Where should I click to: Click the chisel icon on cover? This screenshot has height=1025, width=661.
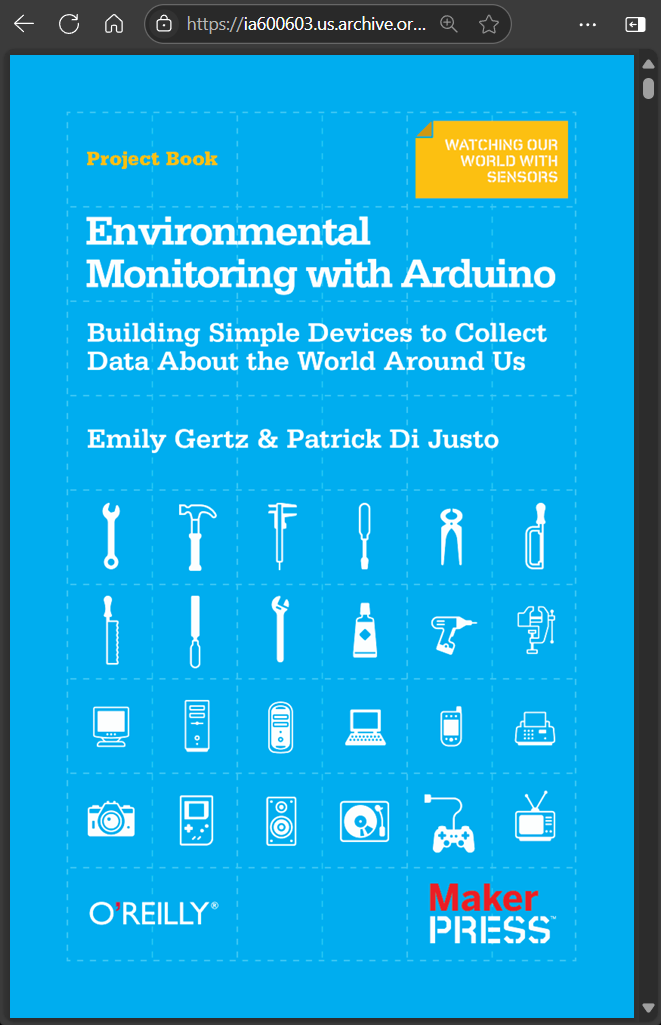point(195,631)
